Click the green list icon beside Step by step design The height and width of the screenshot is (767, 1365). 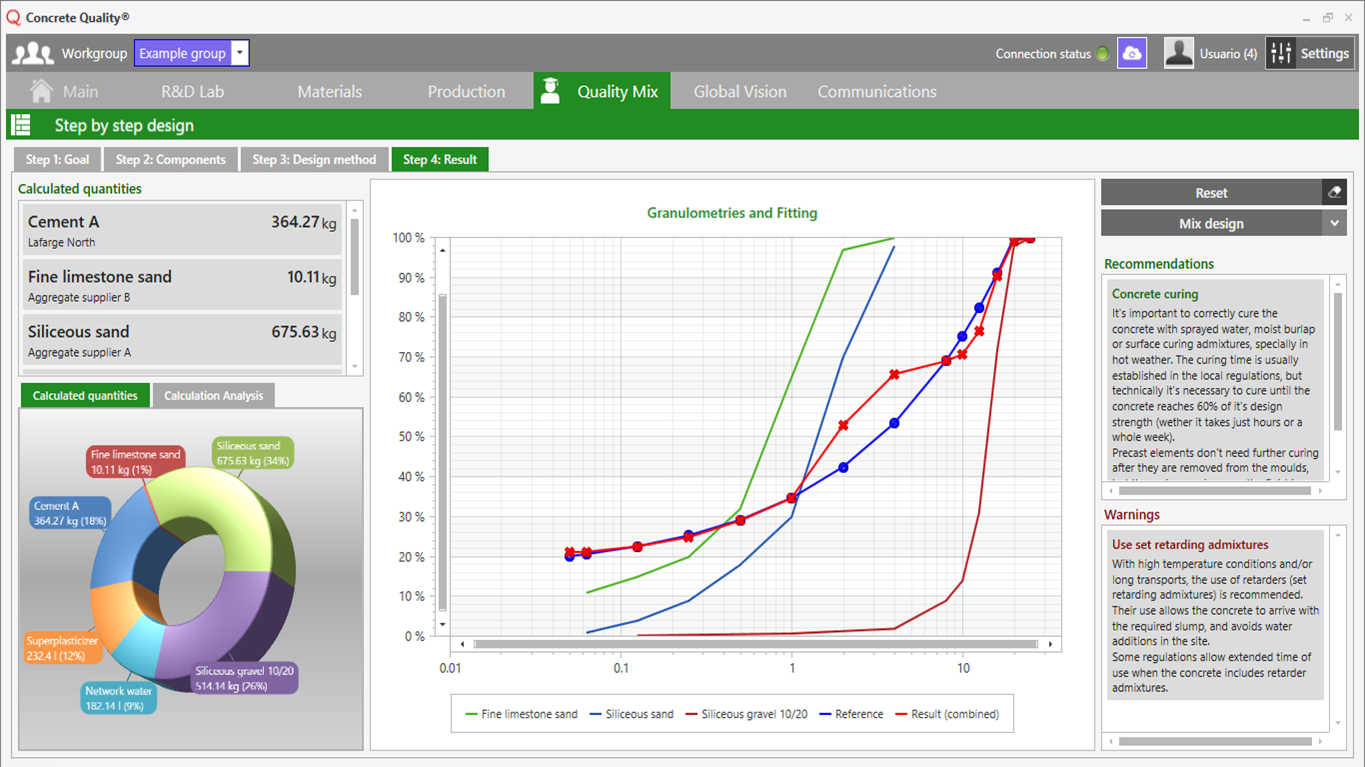coord(20,124)
